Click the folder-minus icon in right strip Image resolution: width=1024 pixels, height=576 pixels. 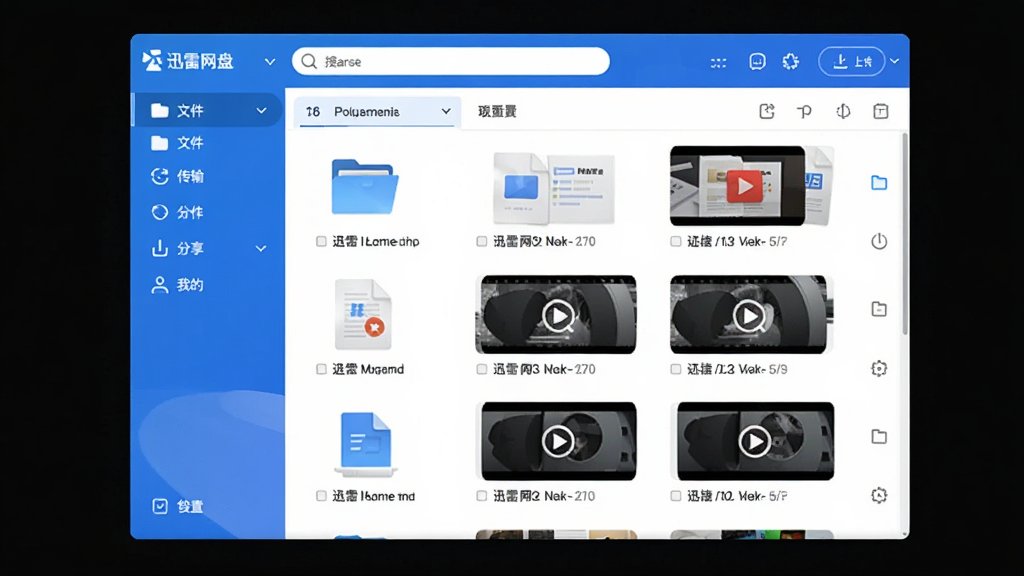click(x=879, y=309)
